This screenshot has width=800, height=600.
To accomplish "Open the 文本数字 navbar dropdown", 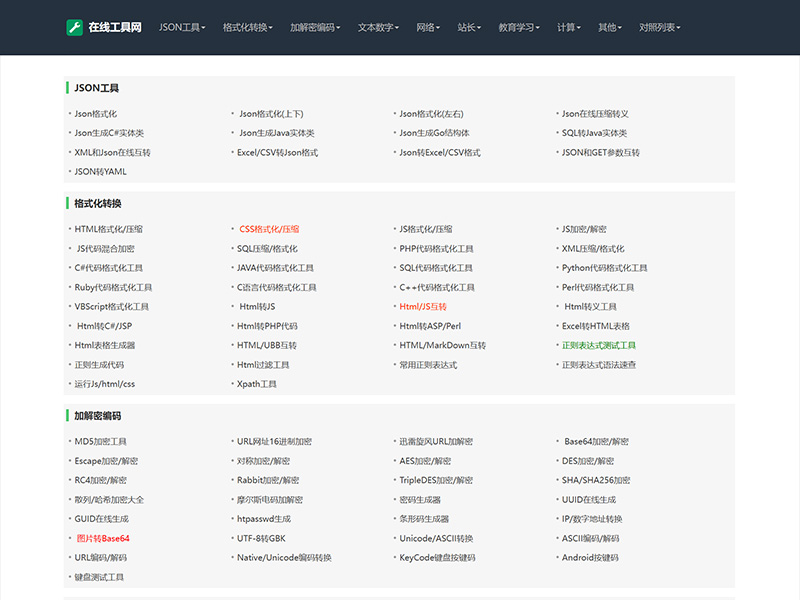I will (x=378, y=28).
